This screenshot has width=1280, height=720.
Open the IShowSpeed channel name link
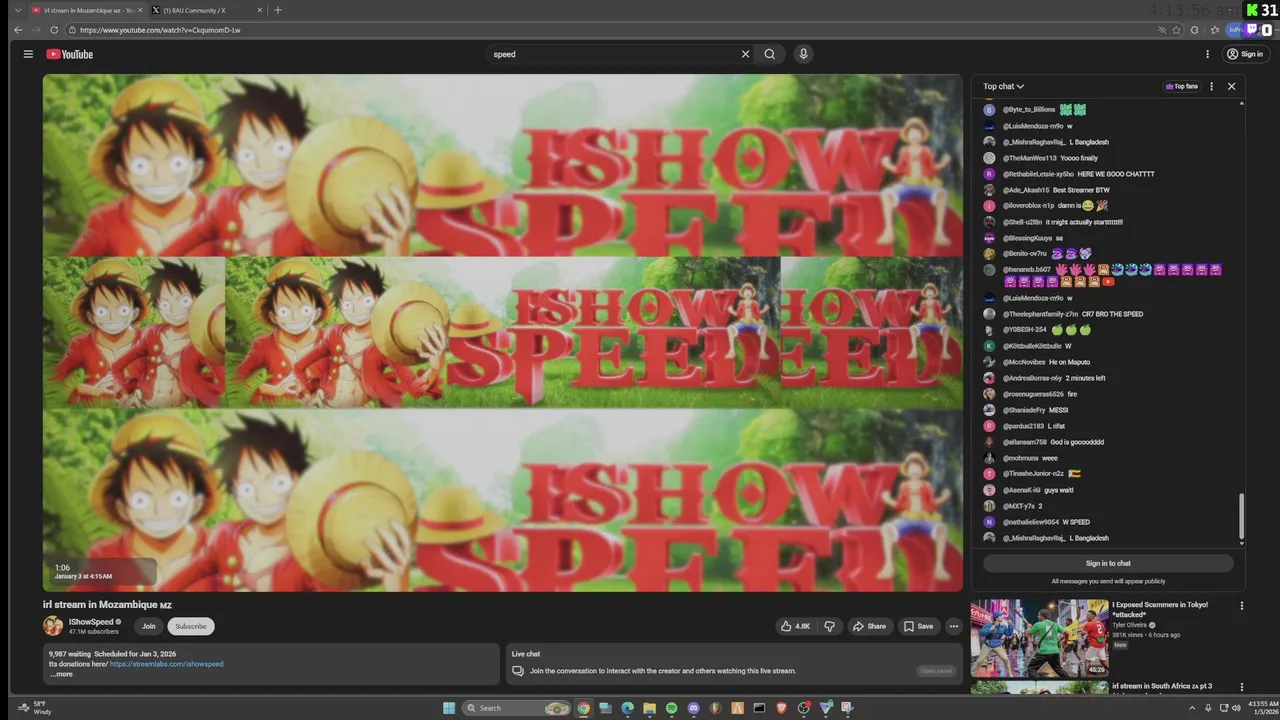[91, 622]
